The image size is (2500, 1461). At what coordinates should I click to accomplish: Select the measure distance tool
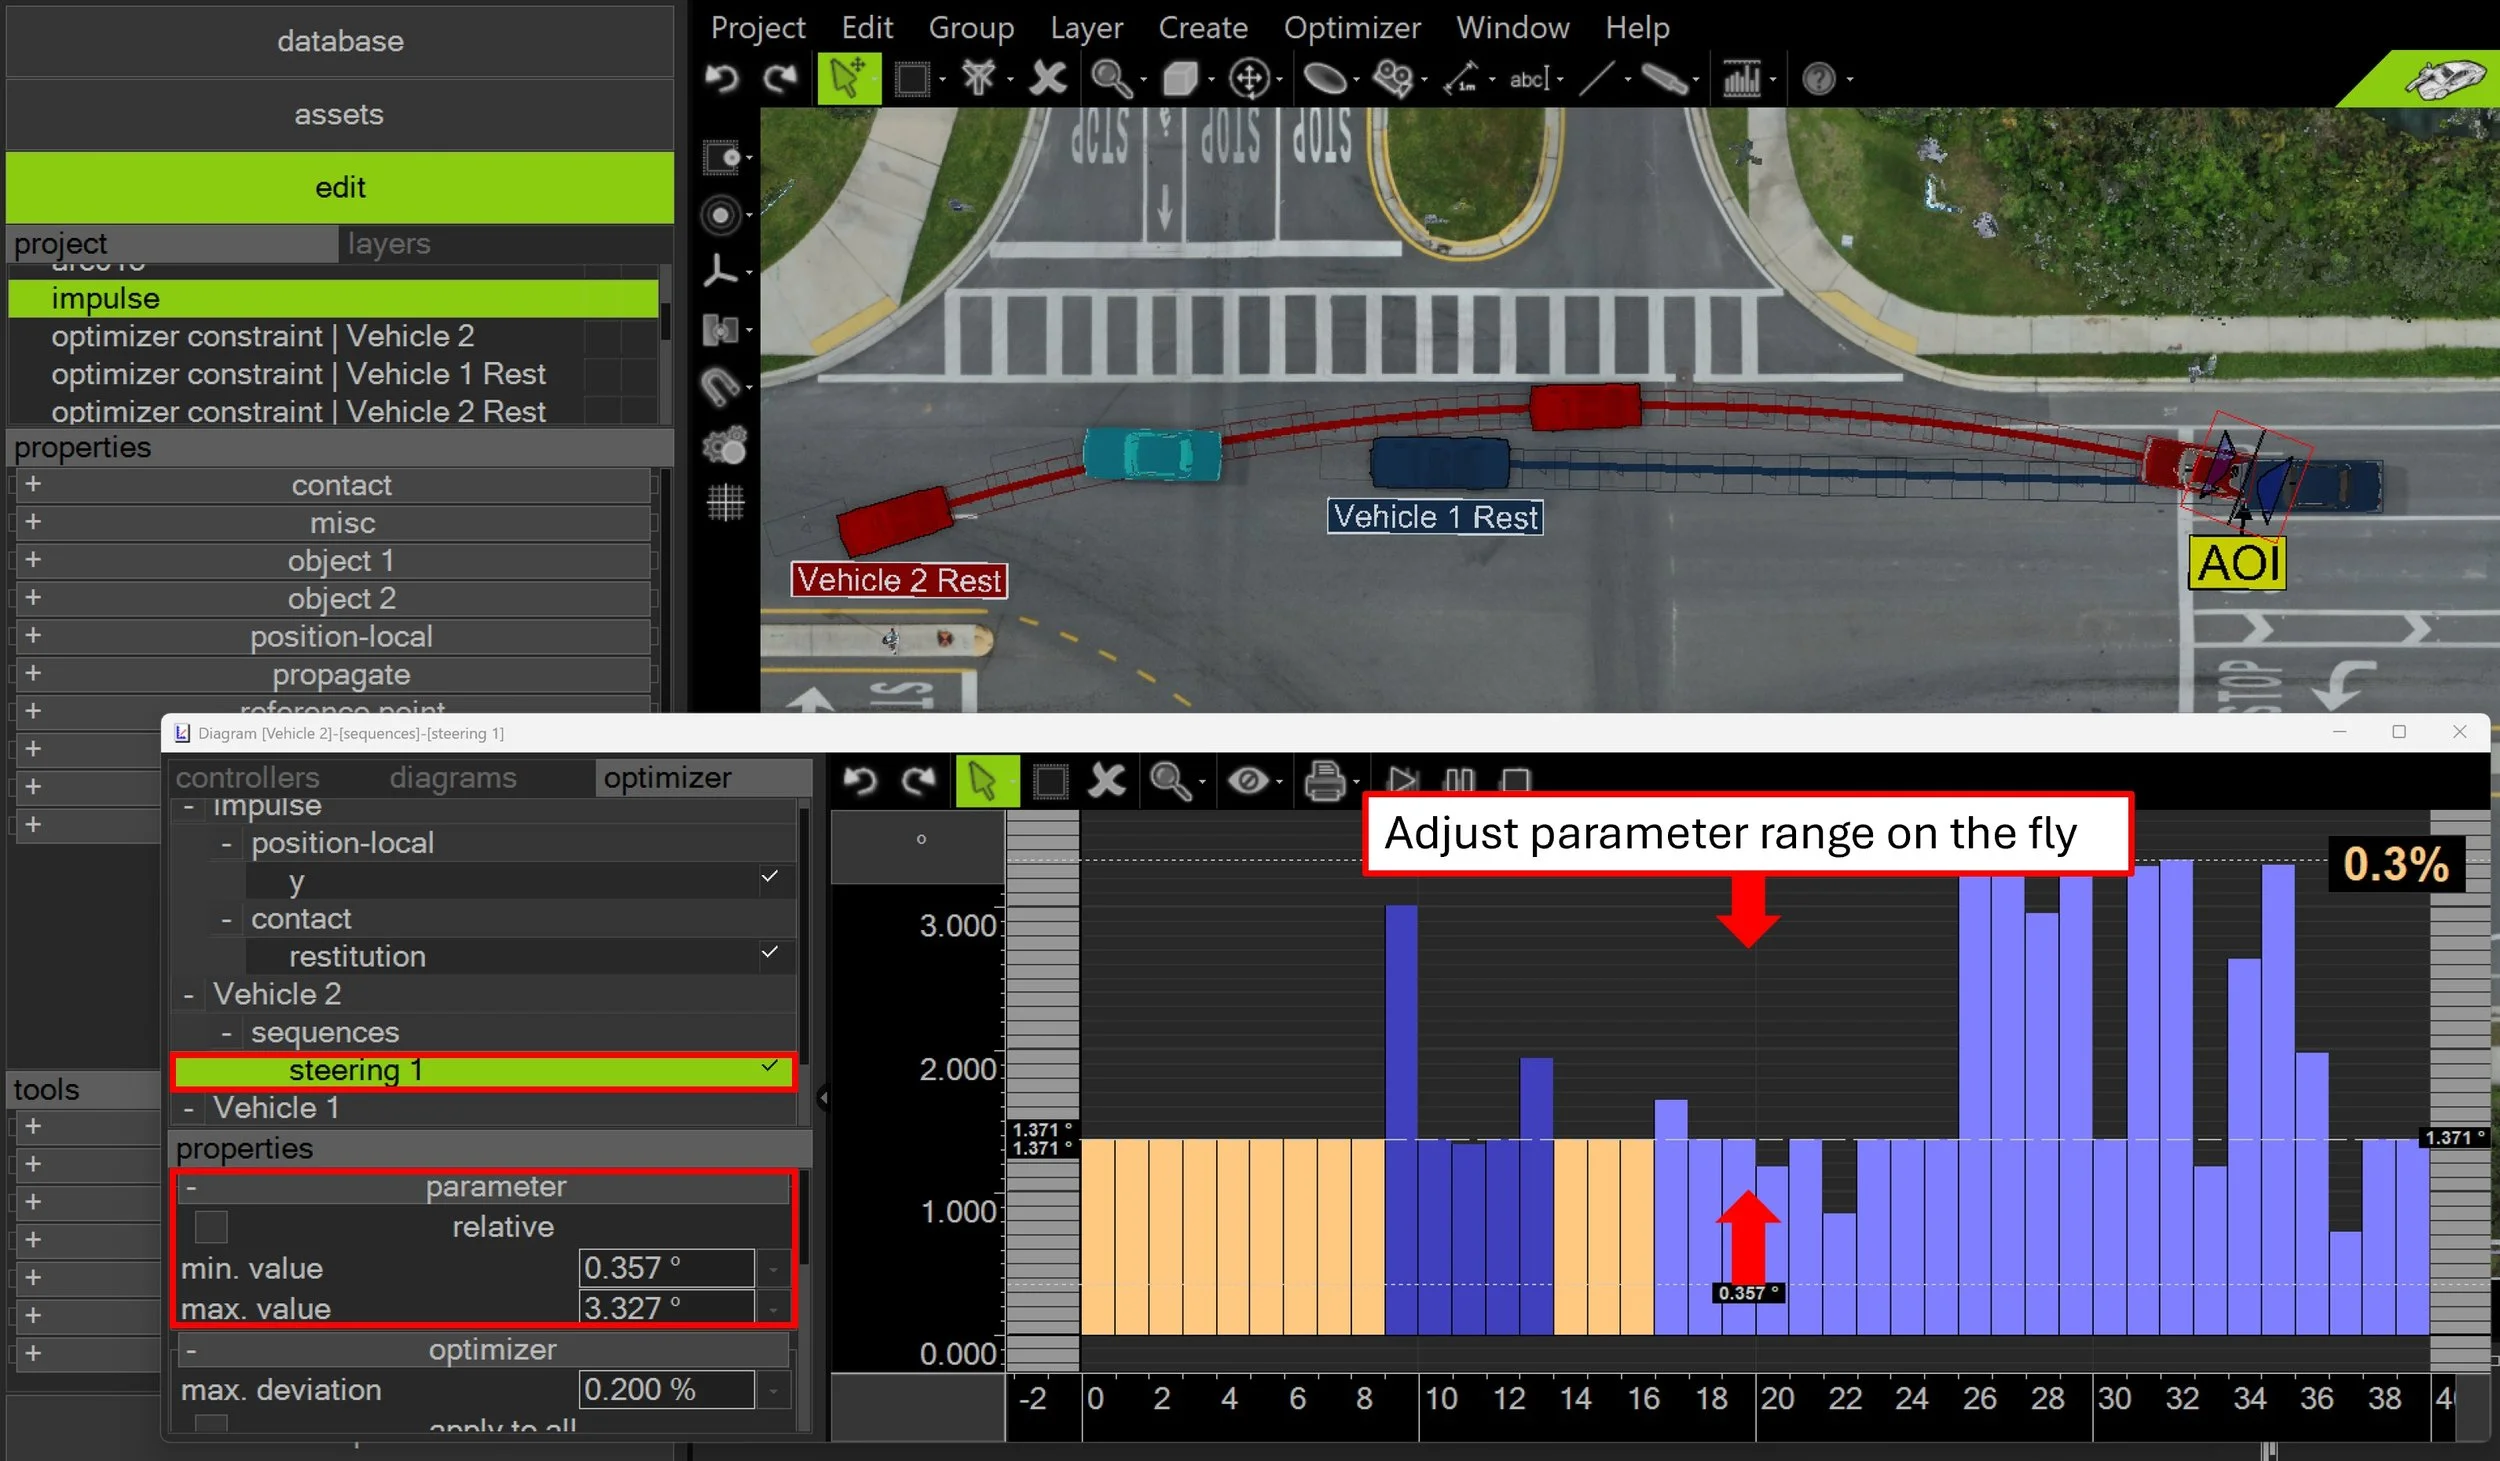click(1461, 78)
